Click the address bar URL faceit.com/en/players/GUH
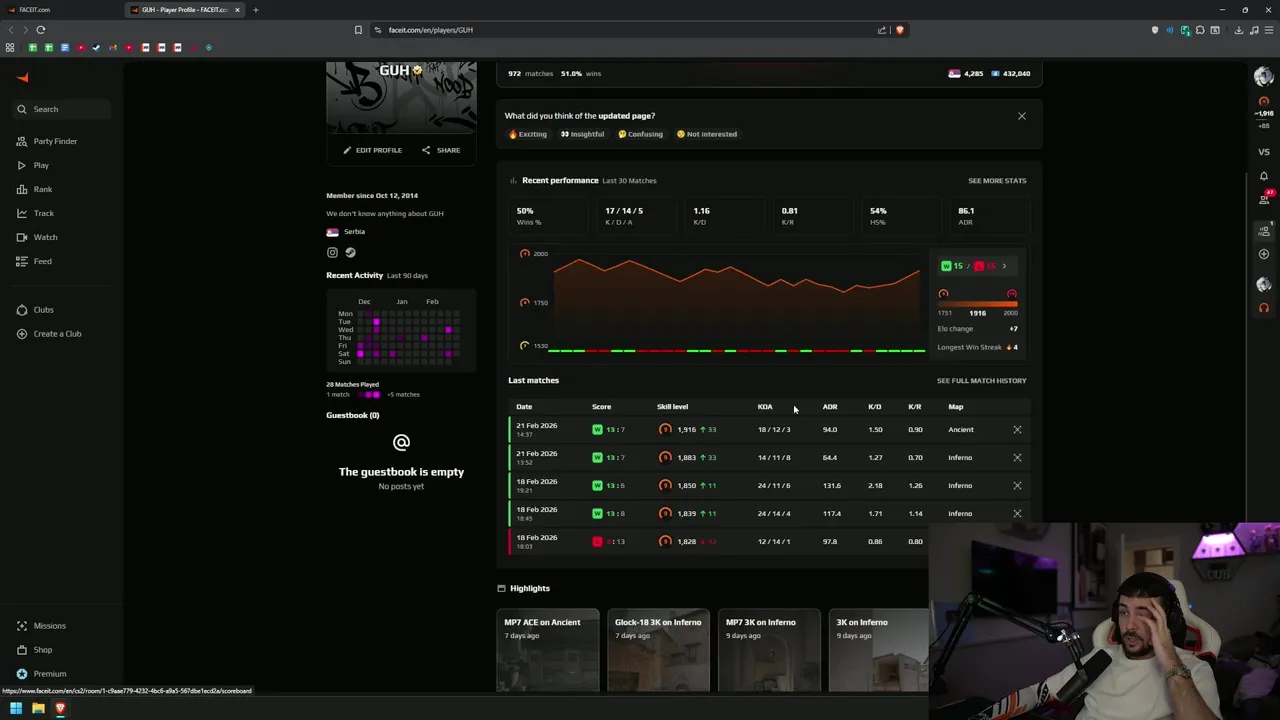The height and width of the screenshot is (720, 1280). (431, 30)
